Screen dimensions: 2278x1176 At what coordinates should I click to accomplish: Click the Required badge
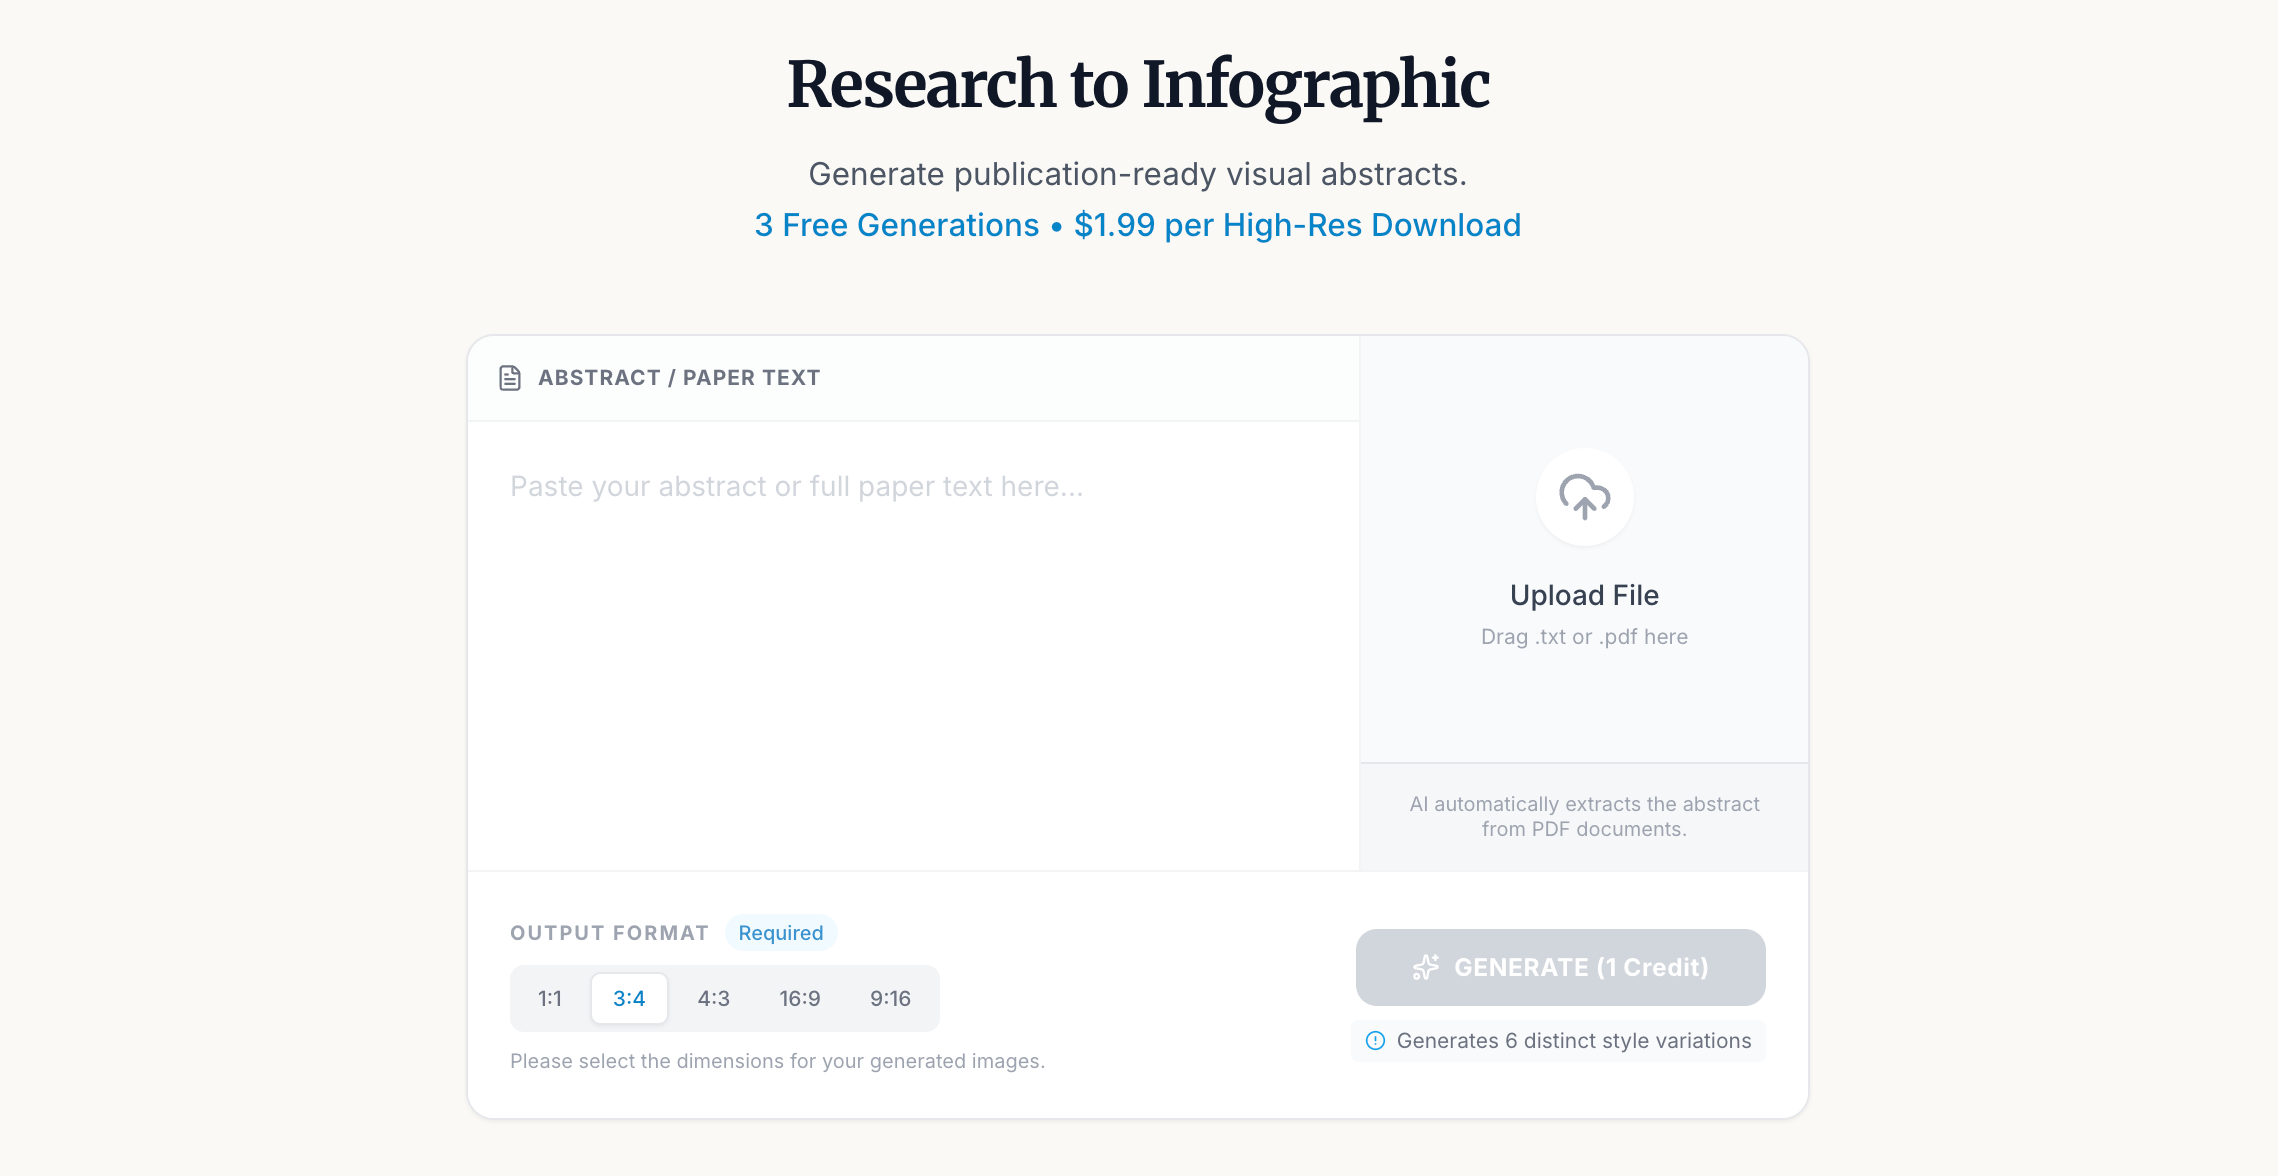pos(780,932)
